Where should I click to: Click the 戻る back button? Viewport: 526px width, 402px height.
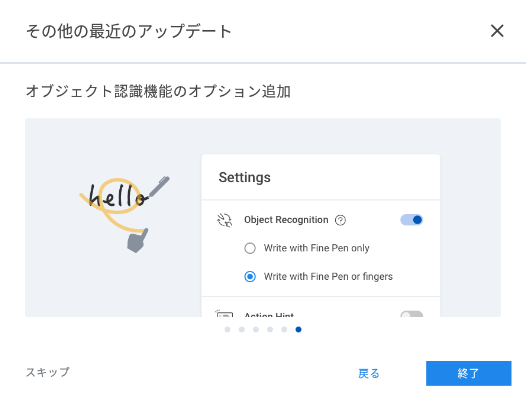click(369, 373)
